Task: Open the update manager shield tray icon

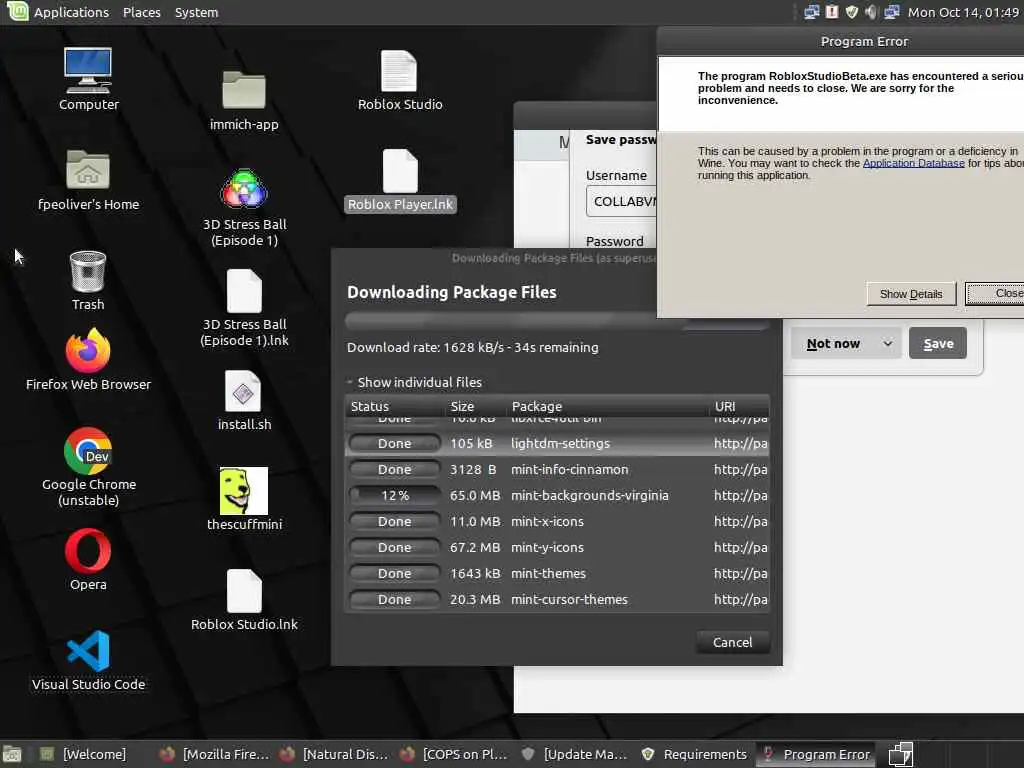Action: tap(852, 12)
